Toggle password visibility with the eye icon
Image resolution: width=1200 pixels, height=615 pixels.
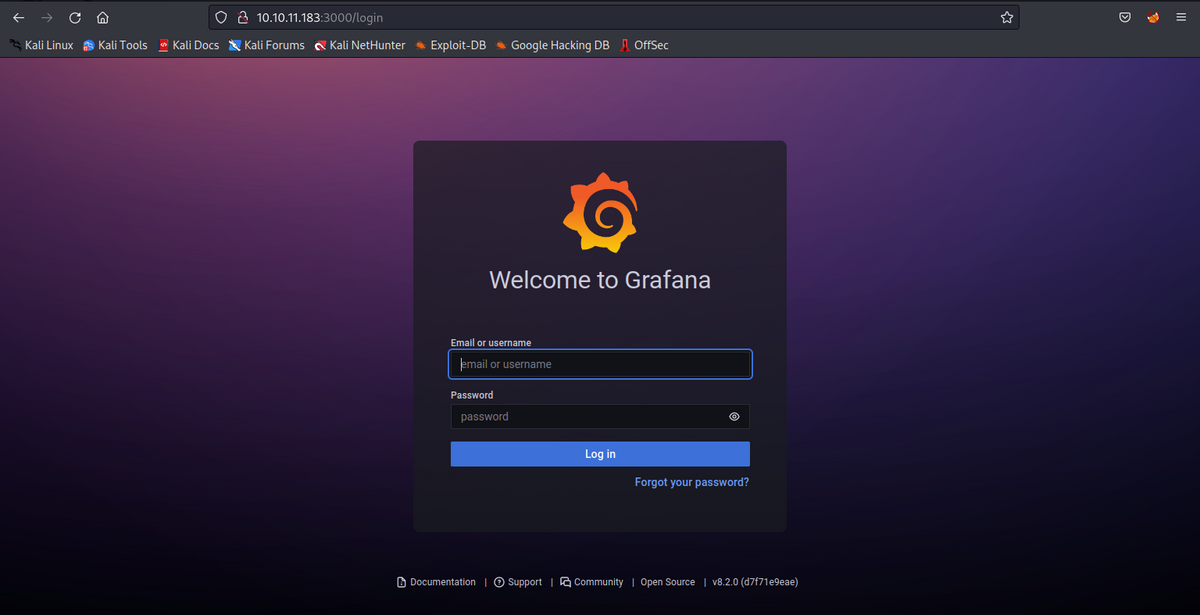tap(734, 417)
